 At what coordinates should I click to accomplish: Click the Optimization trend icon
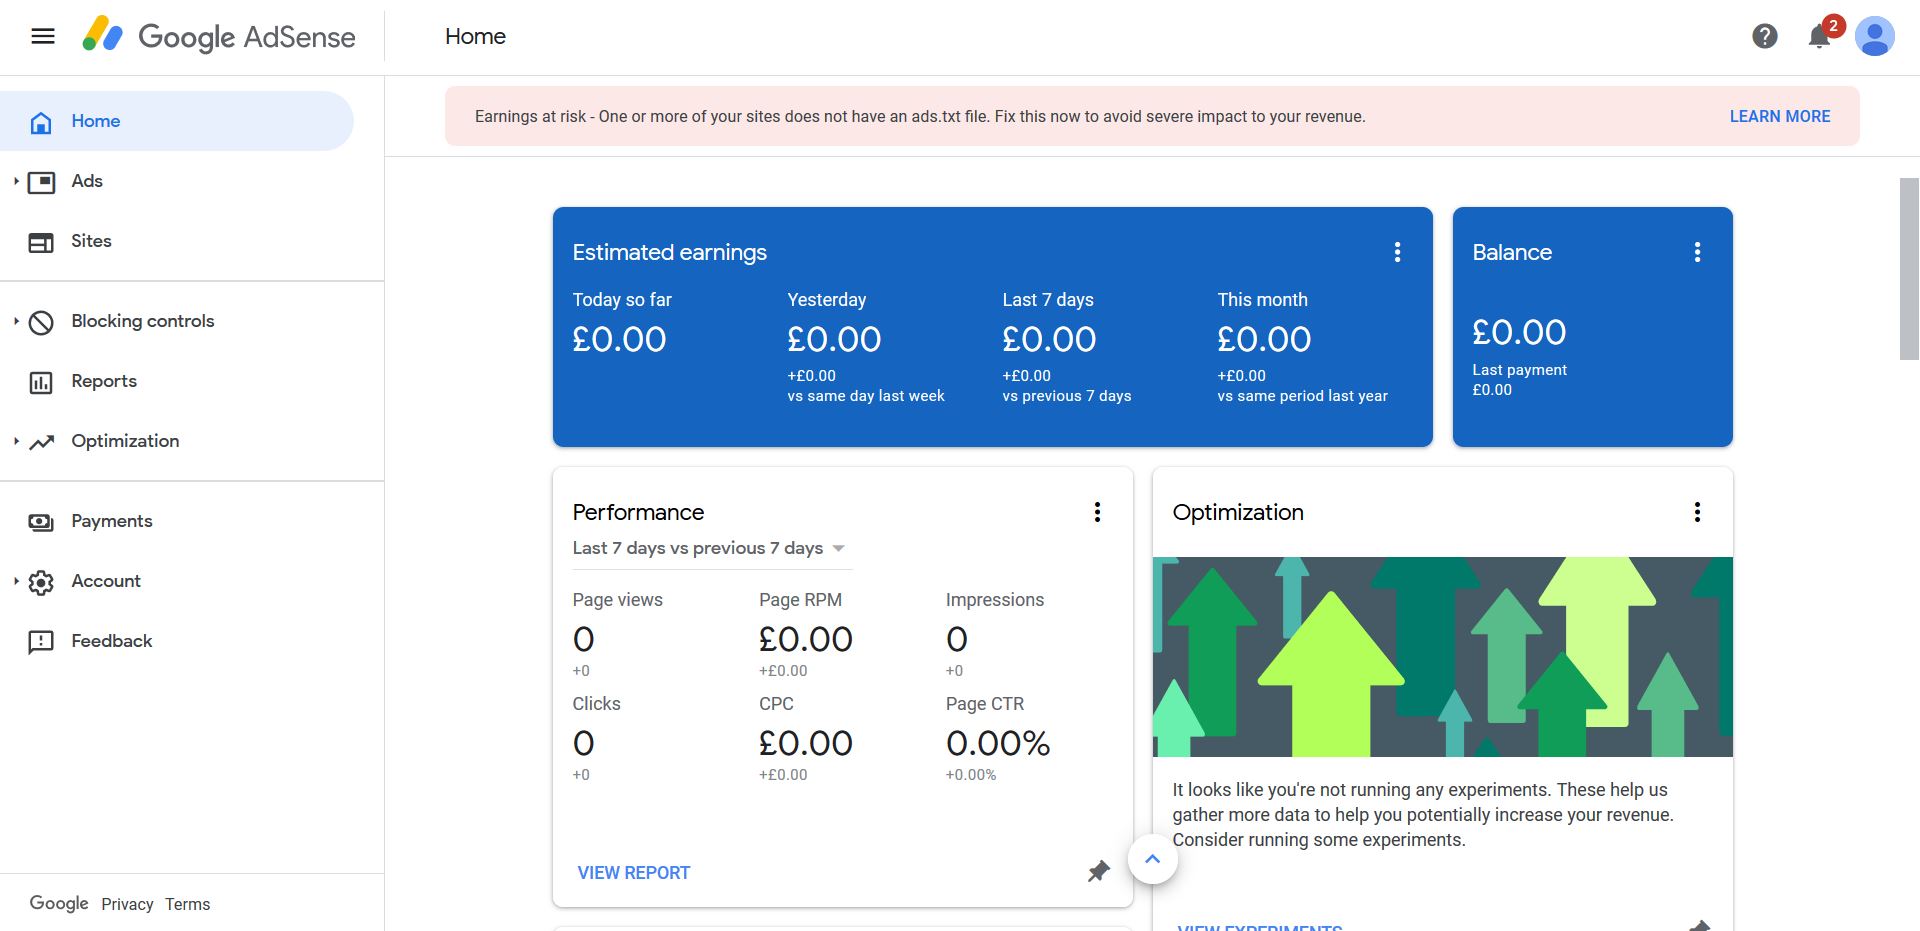41,442
